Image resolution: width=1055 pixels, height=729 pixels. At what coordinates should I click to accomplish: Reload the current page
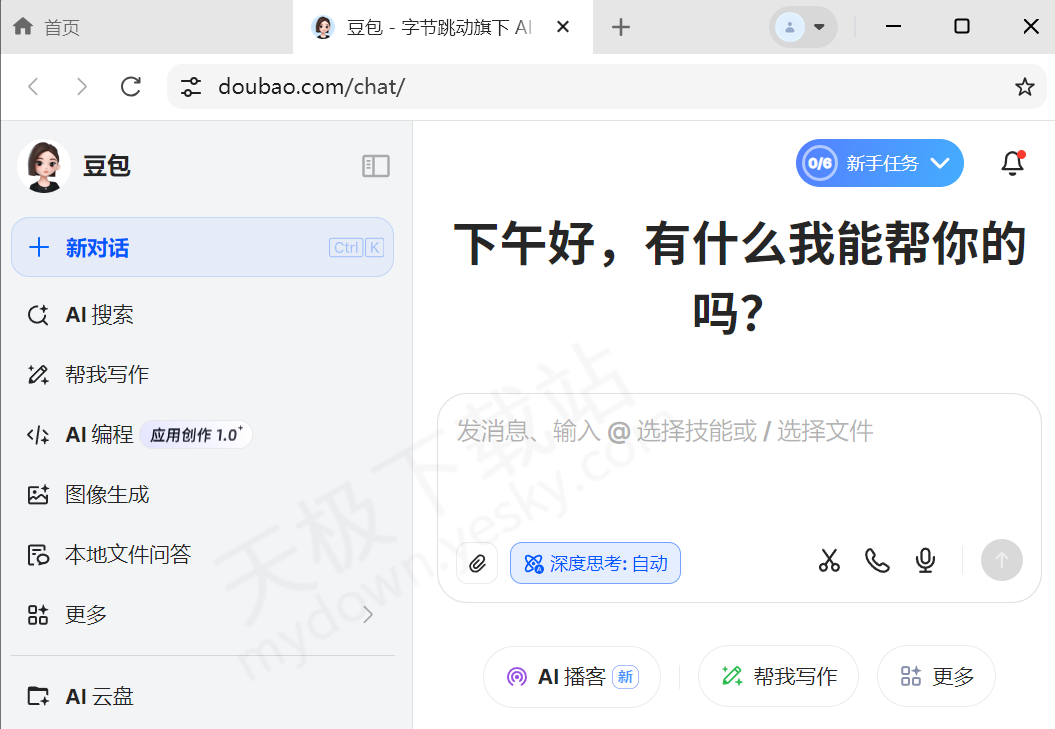[x=131, y=86]
